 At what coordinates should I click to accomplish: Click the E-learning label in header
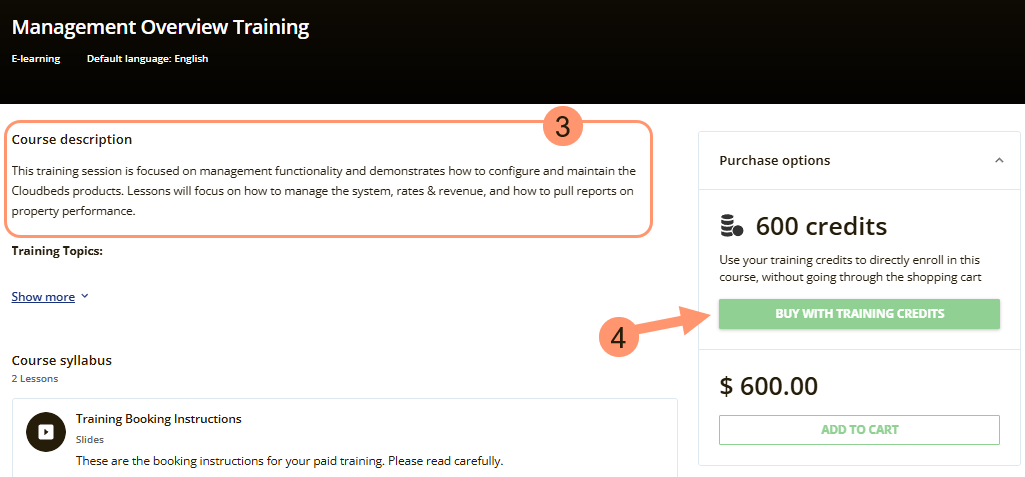point(36,59)
